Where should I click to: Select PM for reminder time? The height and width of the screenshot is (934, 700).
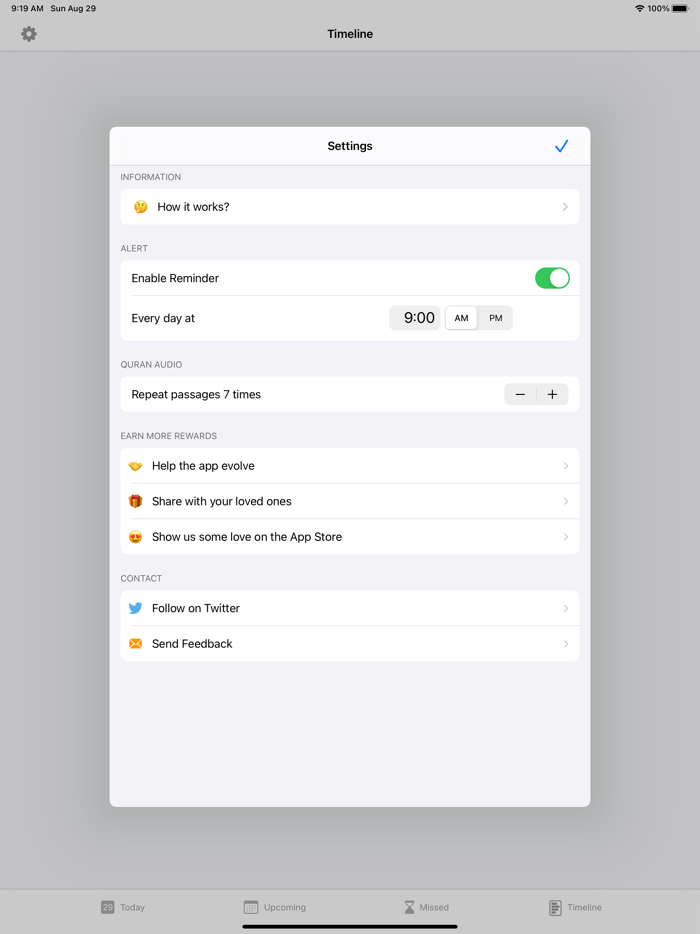[x=496, y=318]
